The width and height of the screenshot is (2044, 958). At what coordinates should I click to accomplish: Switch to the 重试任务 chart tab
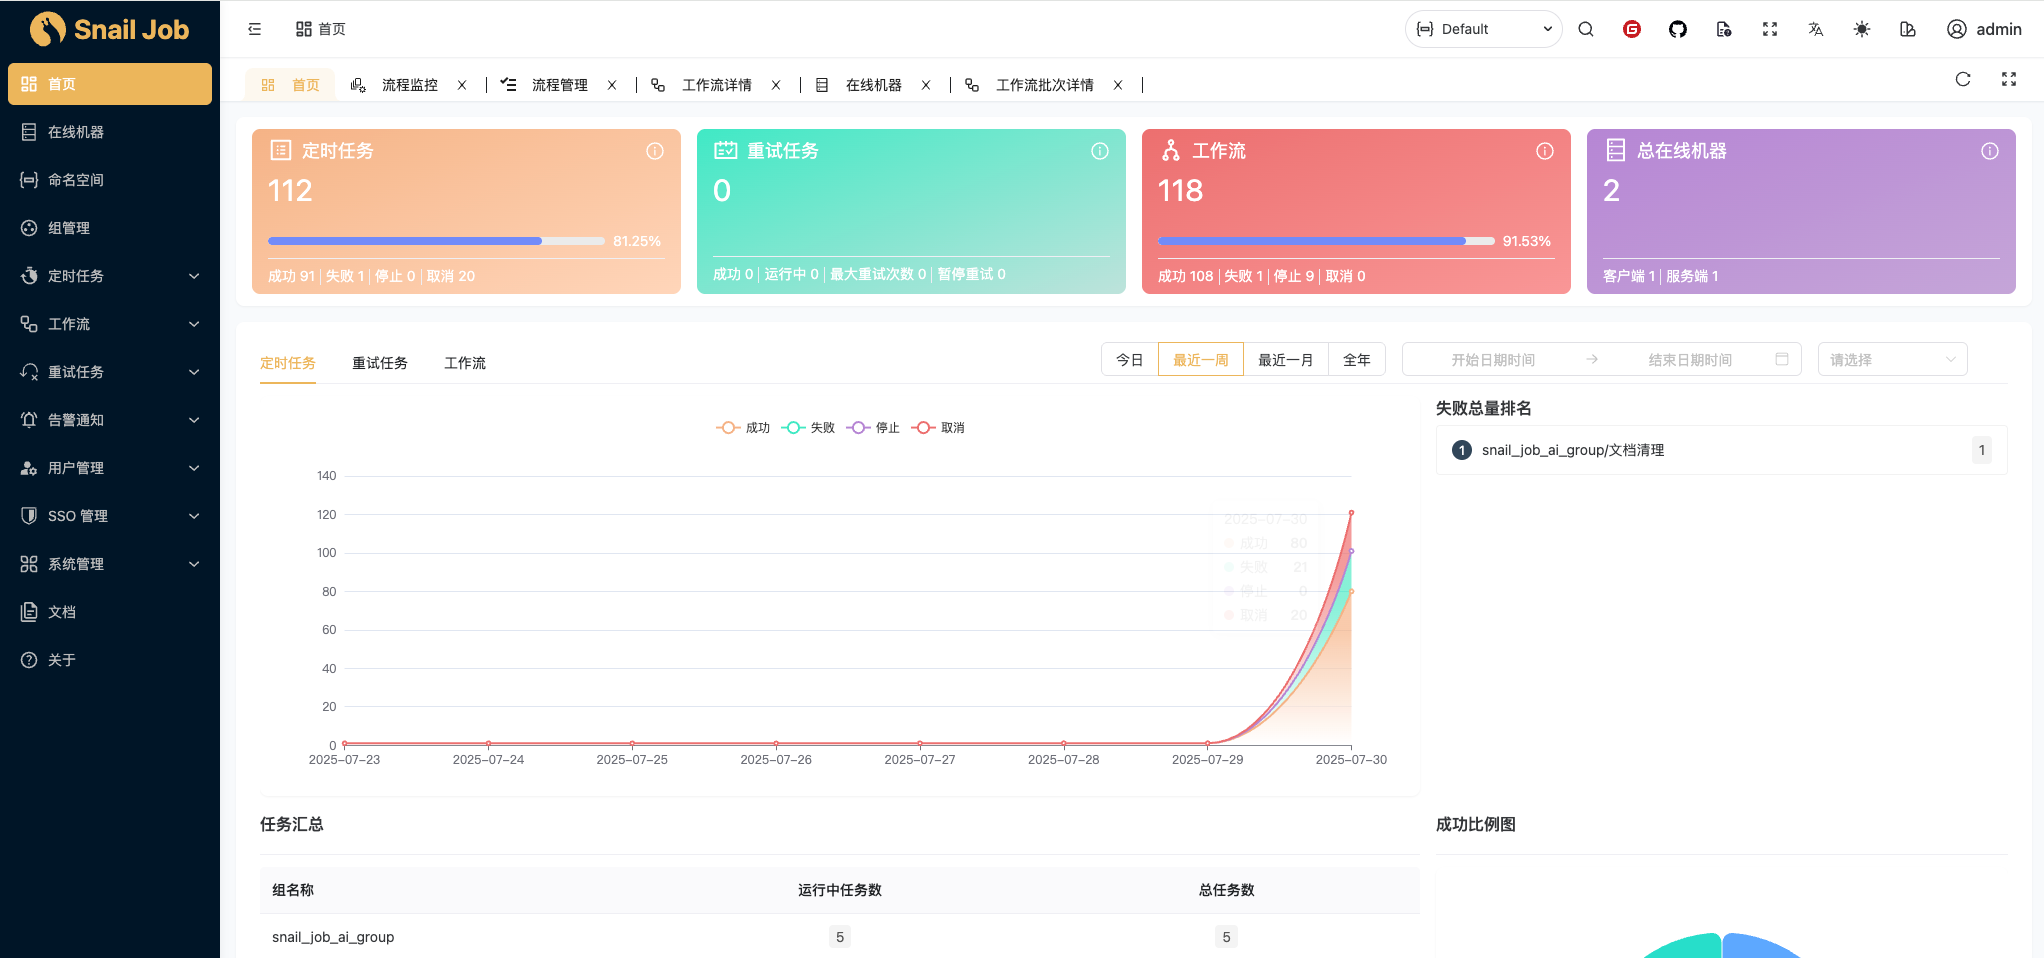click(x=380, y=363)
